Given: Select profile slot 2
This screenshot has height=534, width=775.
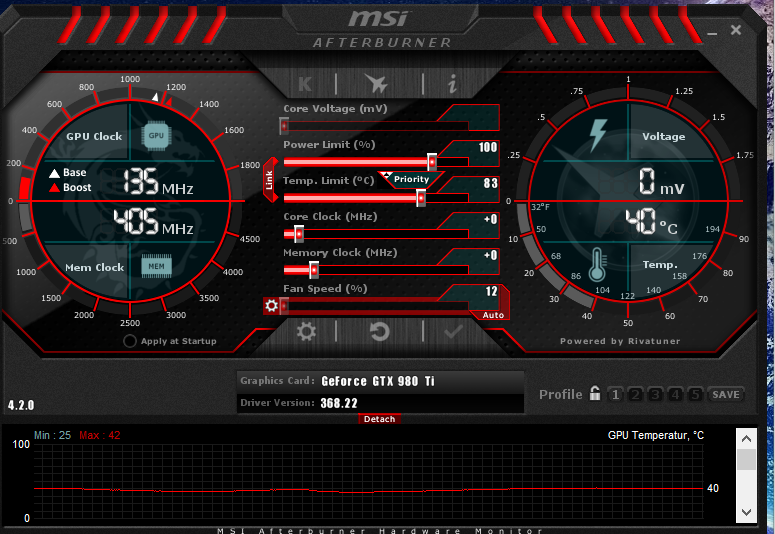Looking at the screenshot, I should coord(636,395).
